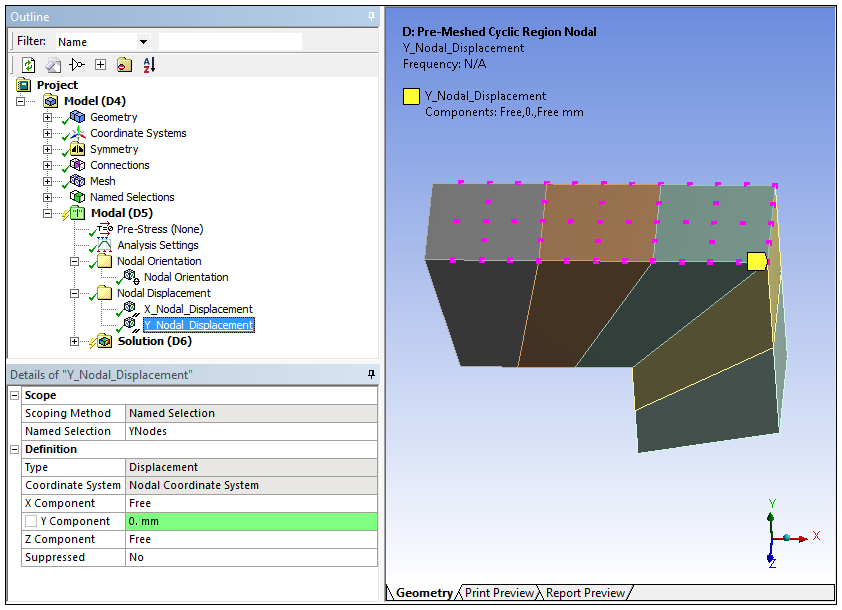Pin the Outline panel
The width and height of the screenshot is (842, 610).
[371, 17]
